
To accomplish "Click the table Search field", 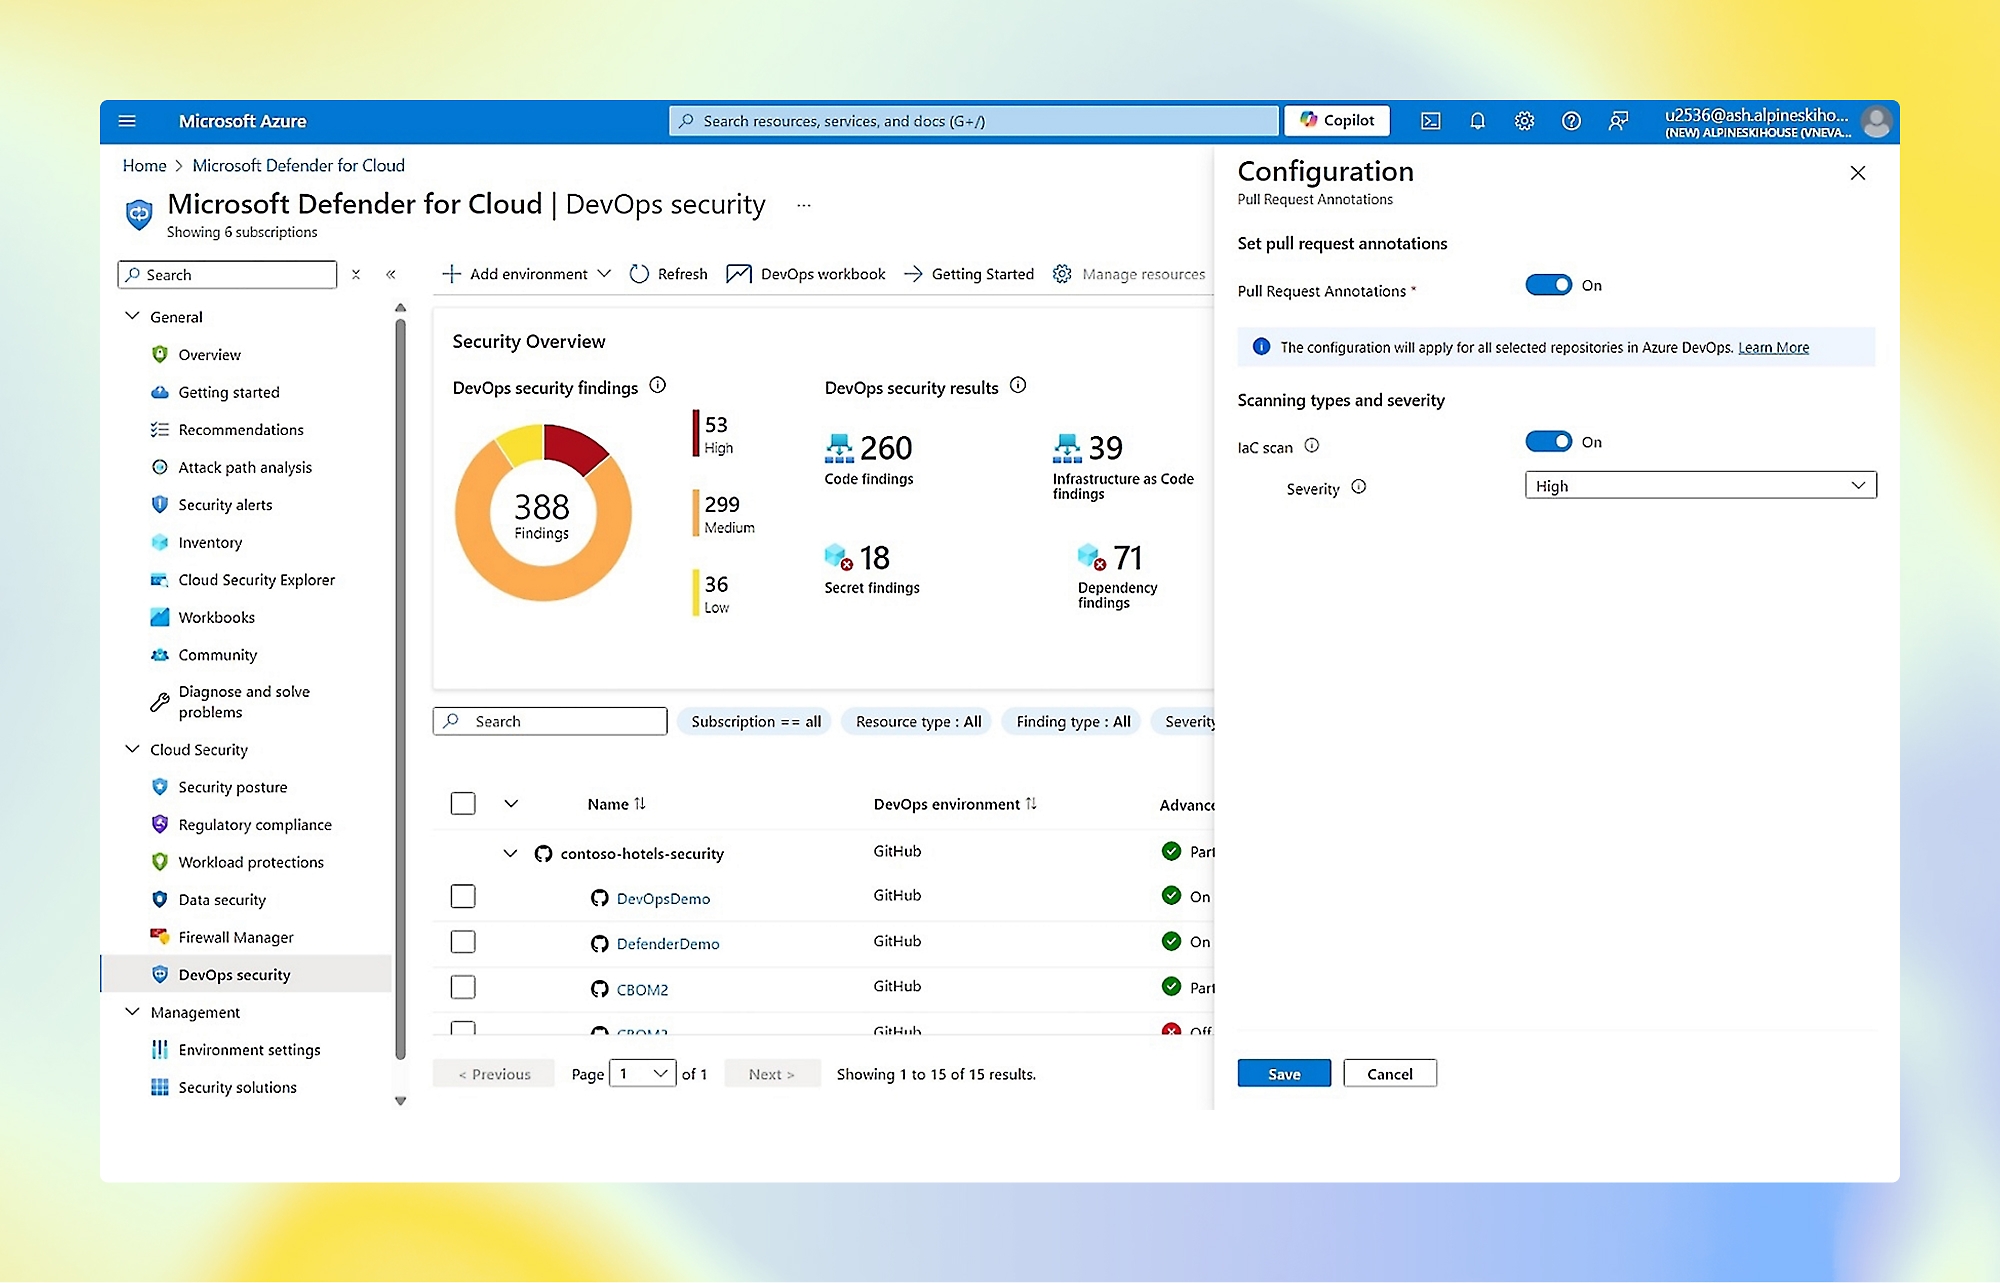I will pyautogui.click(x=550, y=721).
